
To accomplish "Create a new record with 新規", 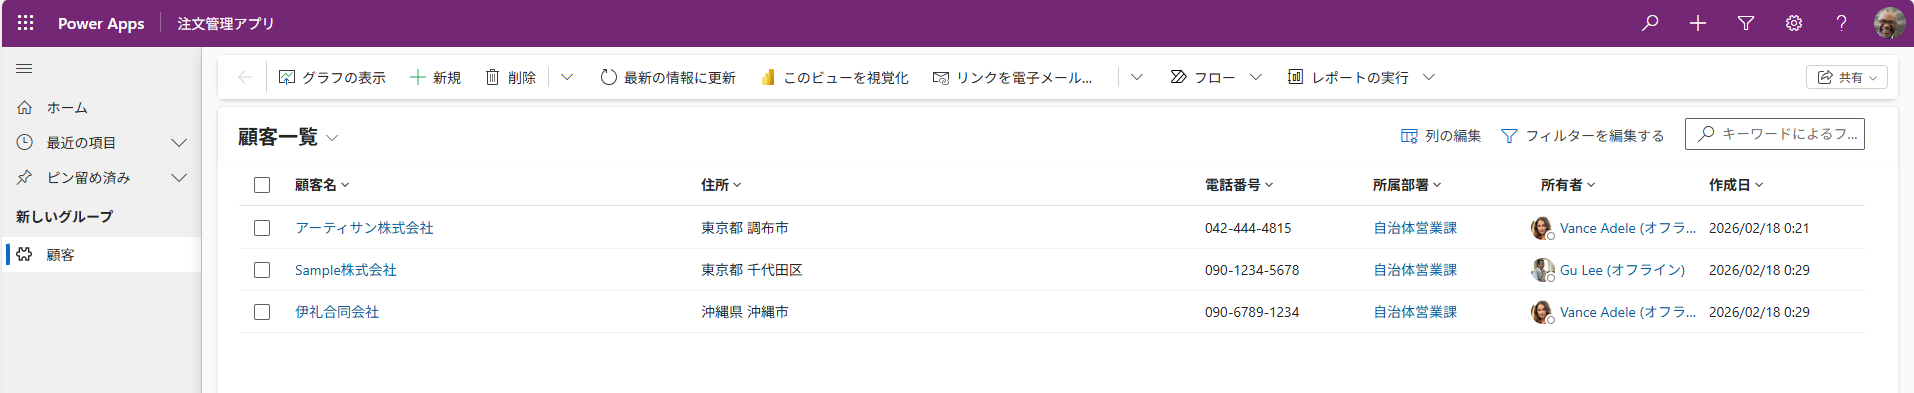I will [435, 77].
